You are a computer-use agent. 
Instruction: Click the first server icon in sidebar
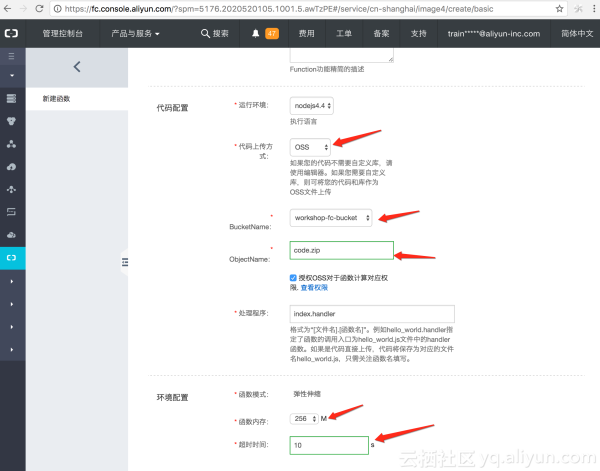pyautogui.click(x=12, y=98)
